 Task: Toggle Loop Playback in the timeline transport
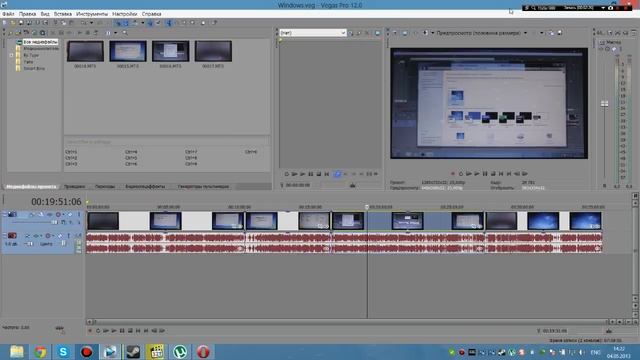[x=98, y=331]
